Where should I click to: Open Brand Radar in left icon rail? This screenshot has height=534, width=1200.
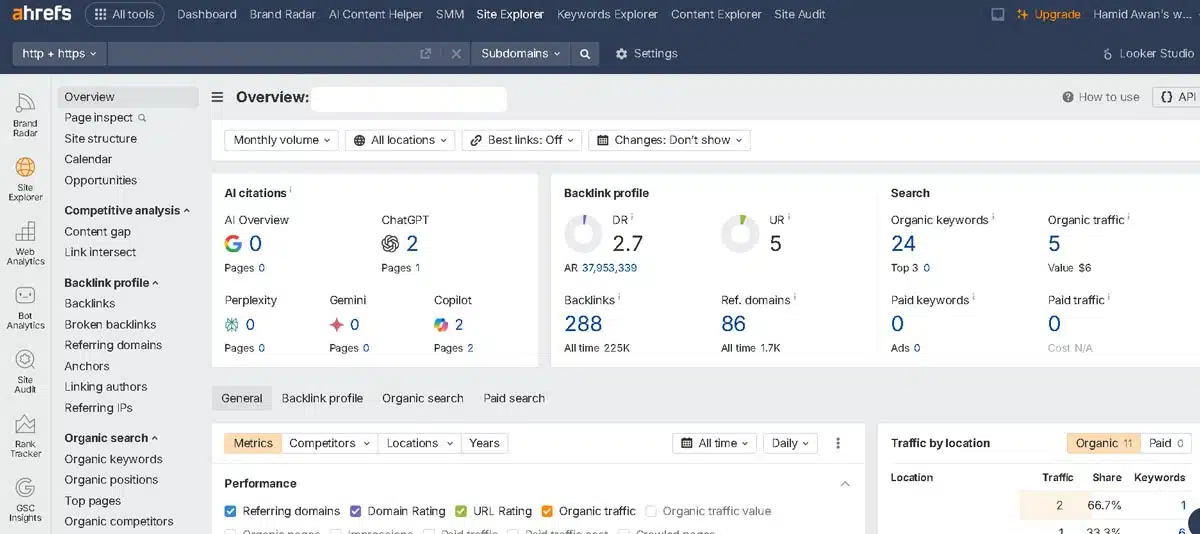(25, 114)
